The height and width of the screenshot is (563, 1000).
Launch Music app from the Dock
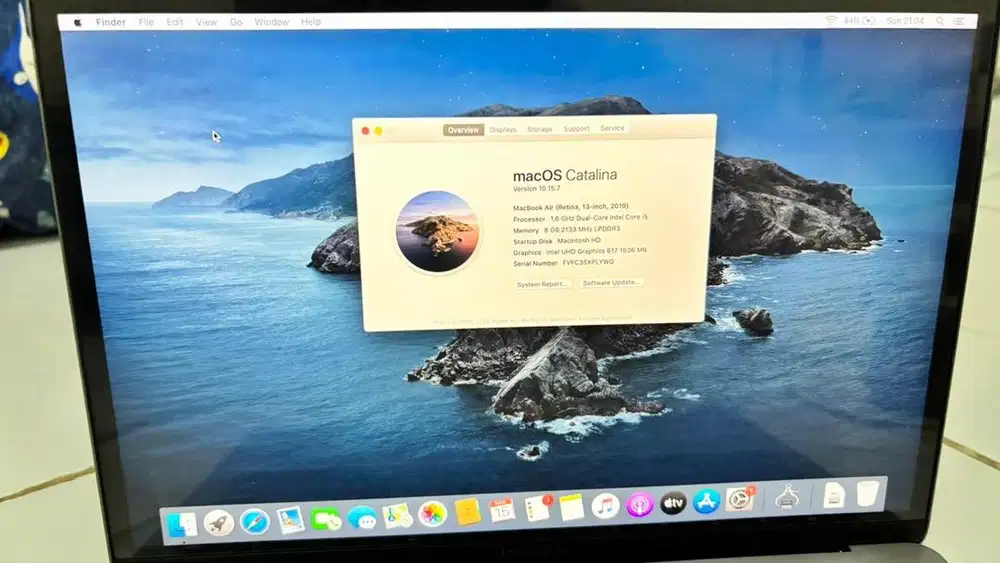click(x=605, y=506)
